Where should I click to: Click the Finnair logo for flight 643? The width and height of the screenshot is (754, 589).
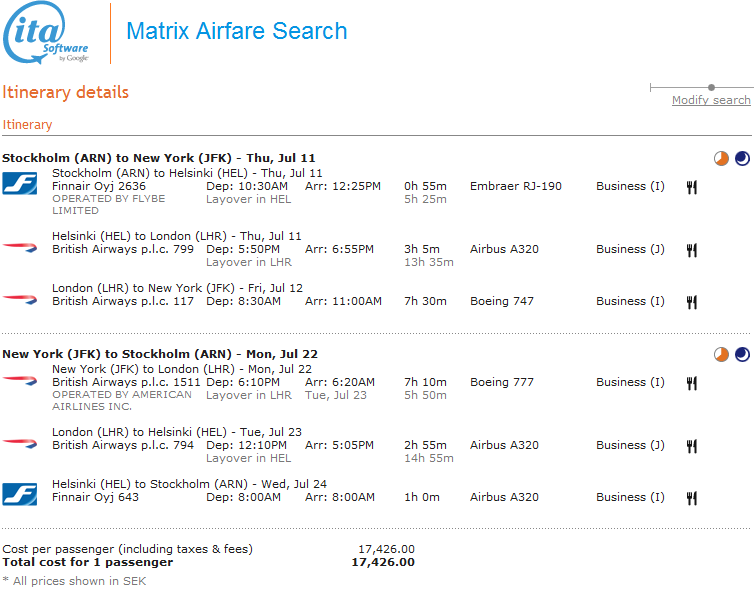tap(20, 492)
